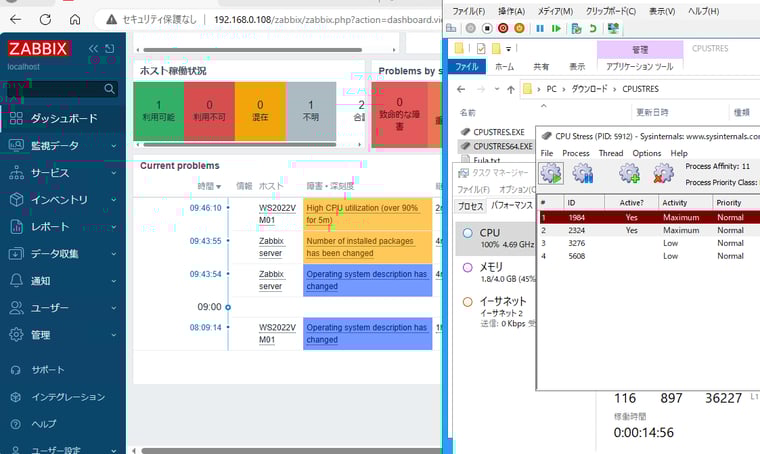Open Explorer recent locations dropdown

(496, 89)
